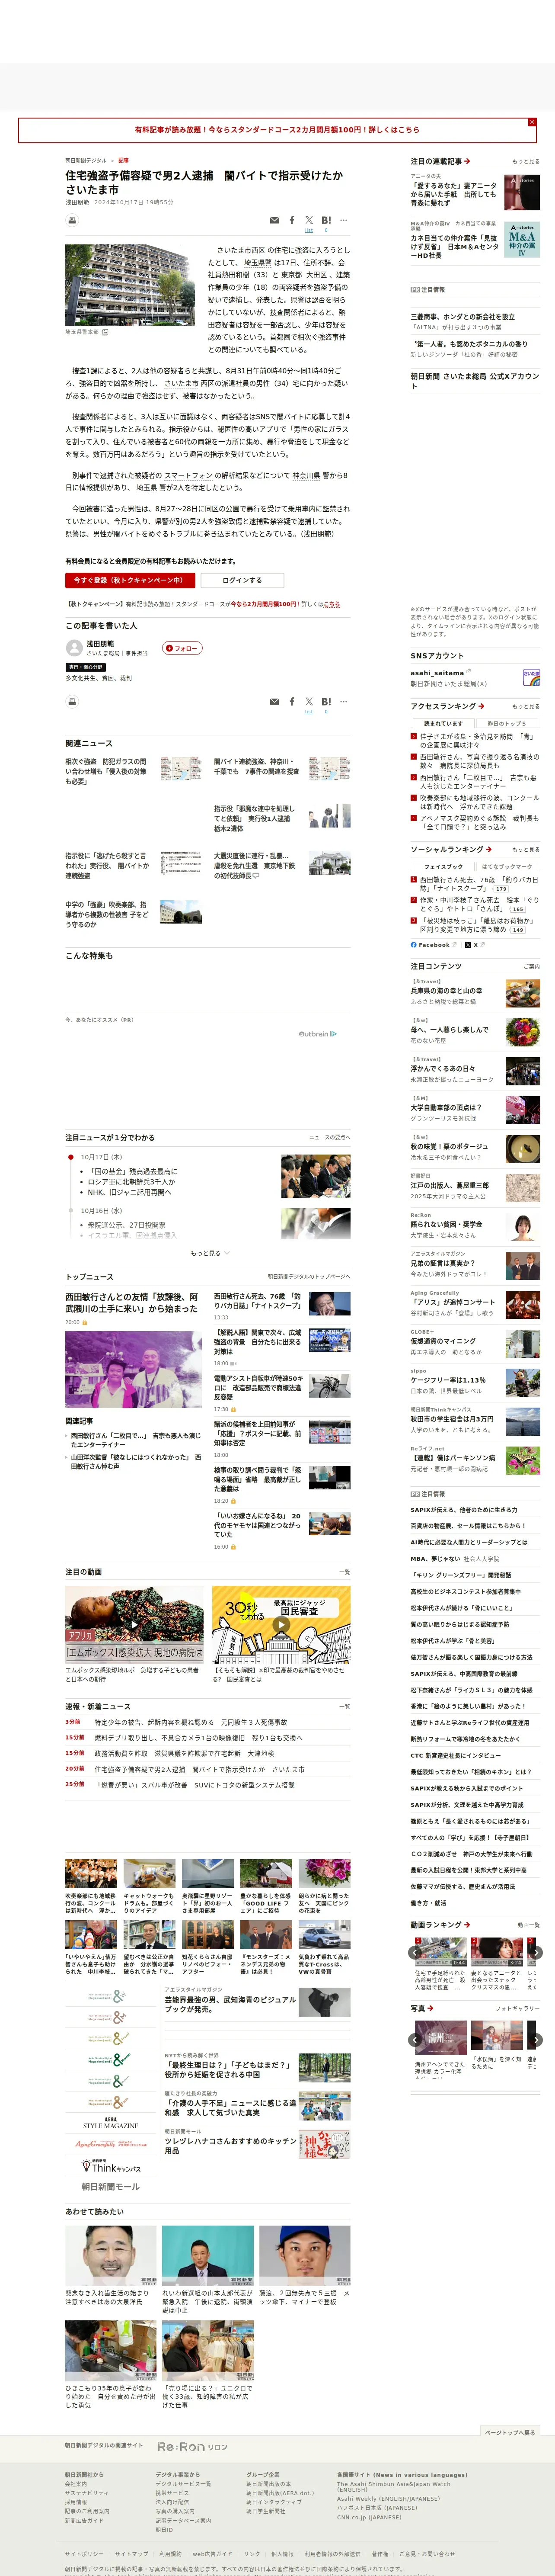The height and width of the screenshot is (2576, 555).
Task: Close the red subscription promo banner
Action: (532, 122)
